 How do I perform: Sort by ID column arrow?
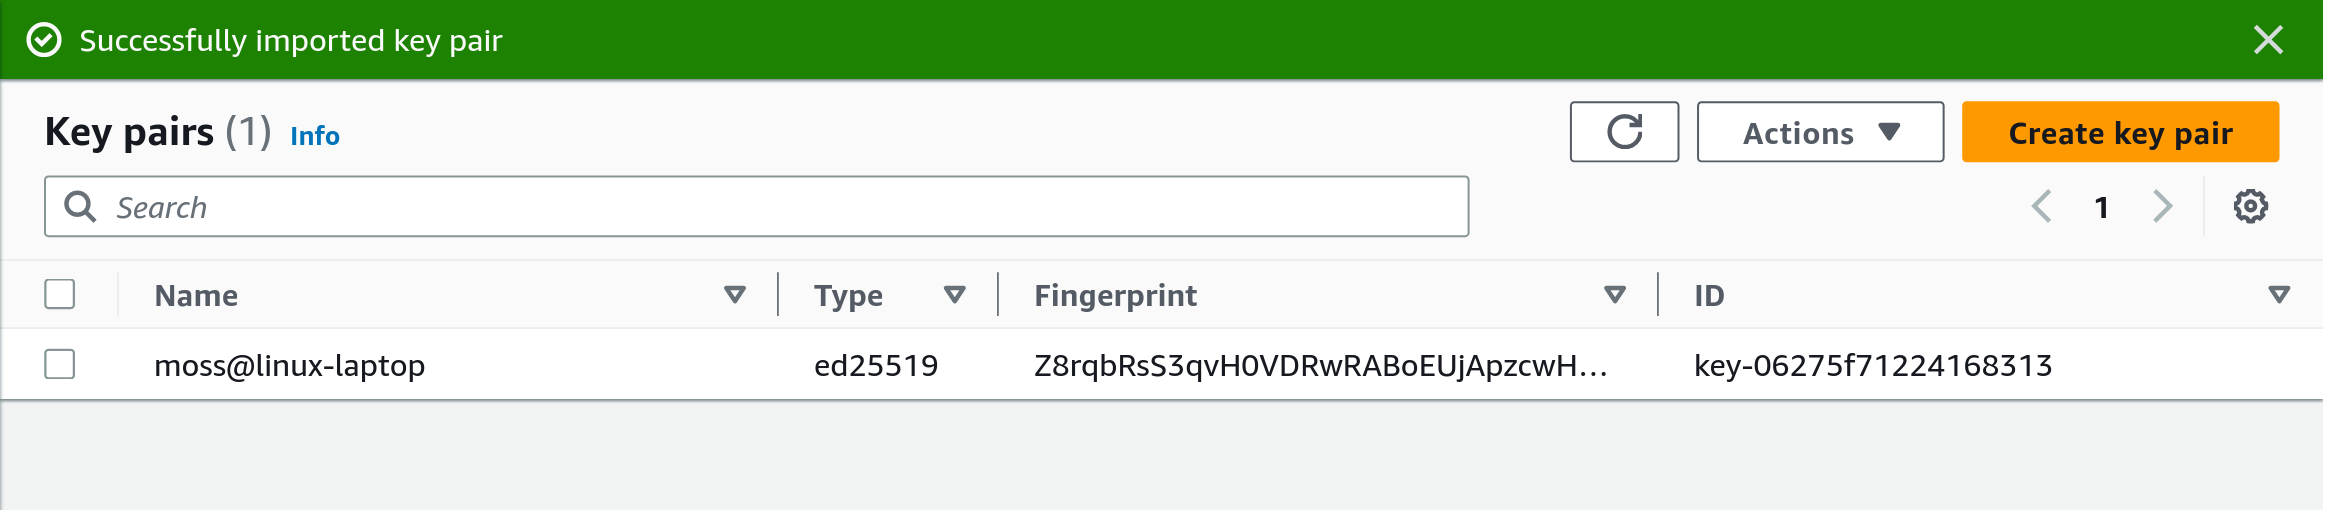pyautogui.click(x=2279, y=295)
